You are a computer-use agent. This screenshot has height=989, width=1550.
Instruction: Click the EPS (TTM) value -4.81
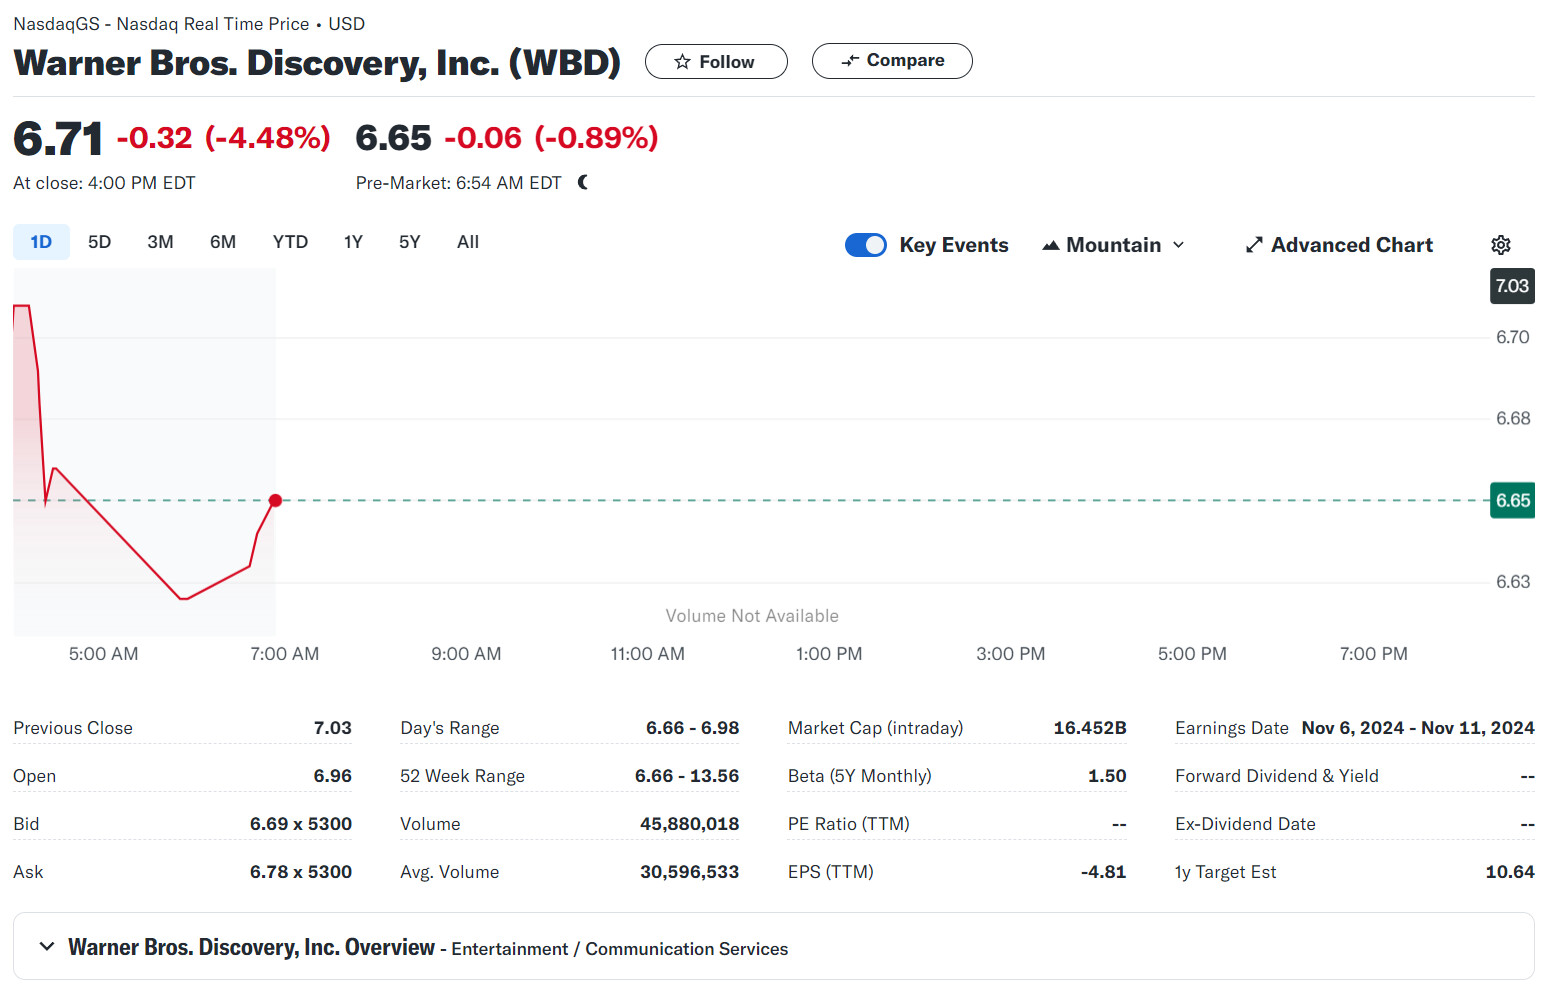click(1104, 872)
